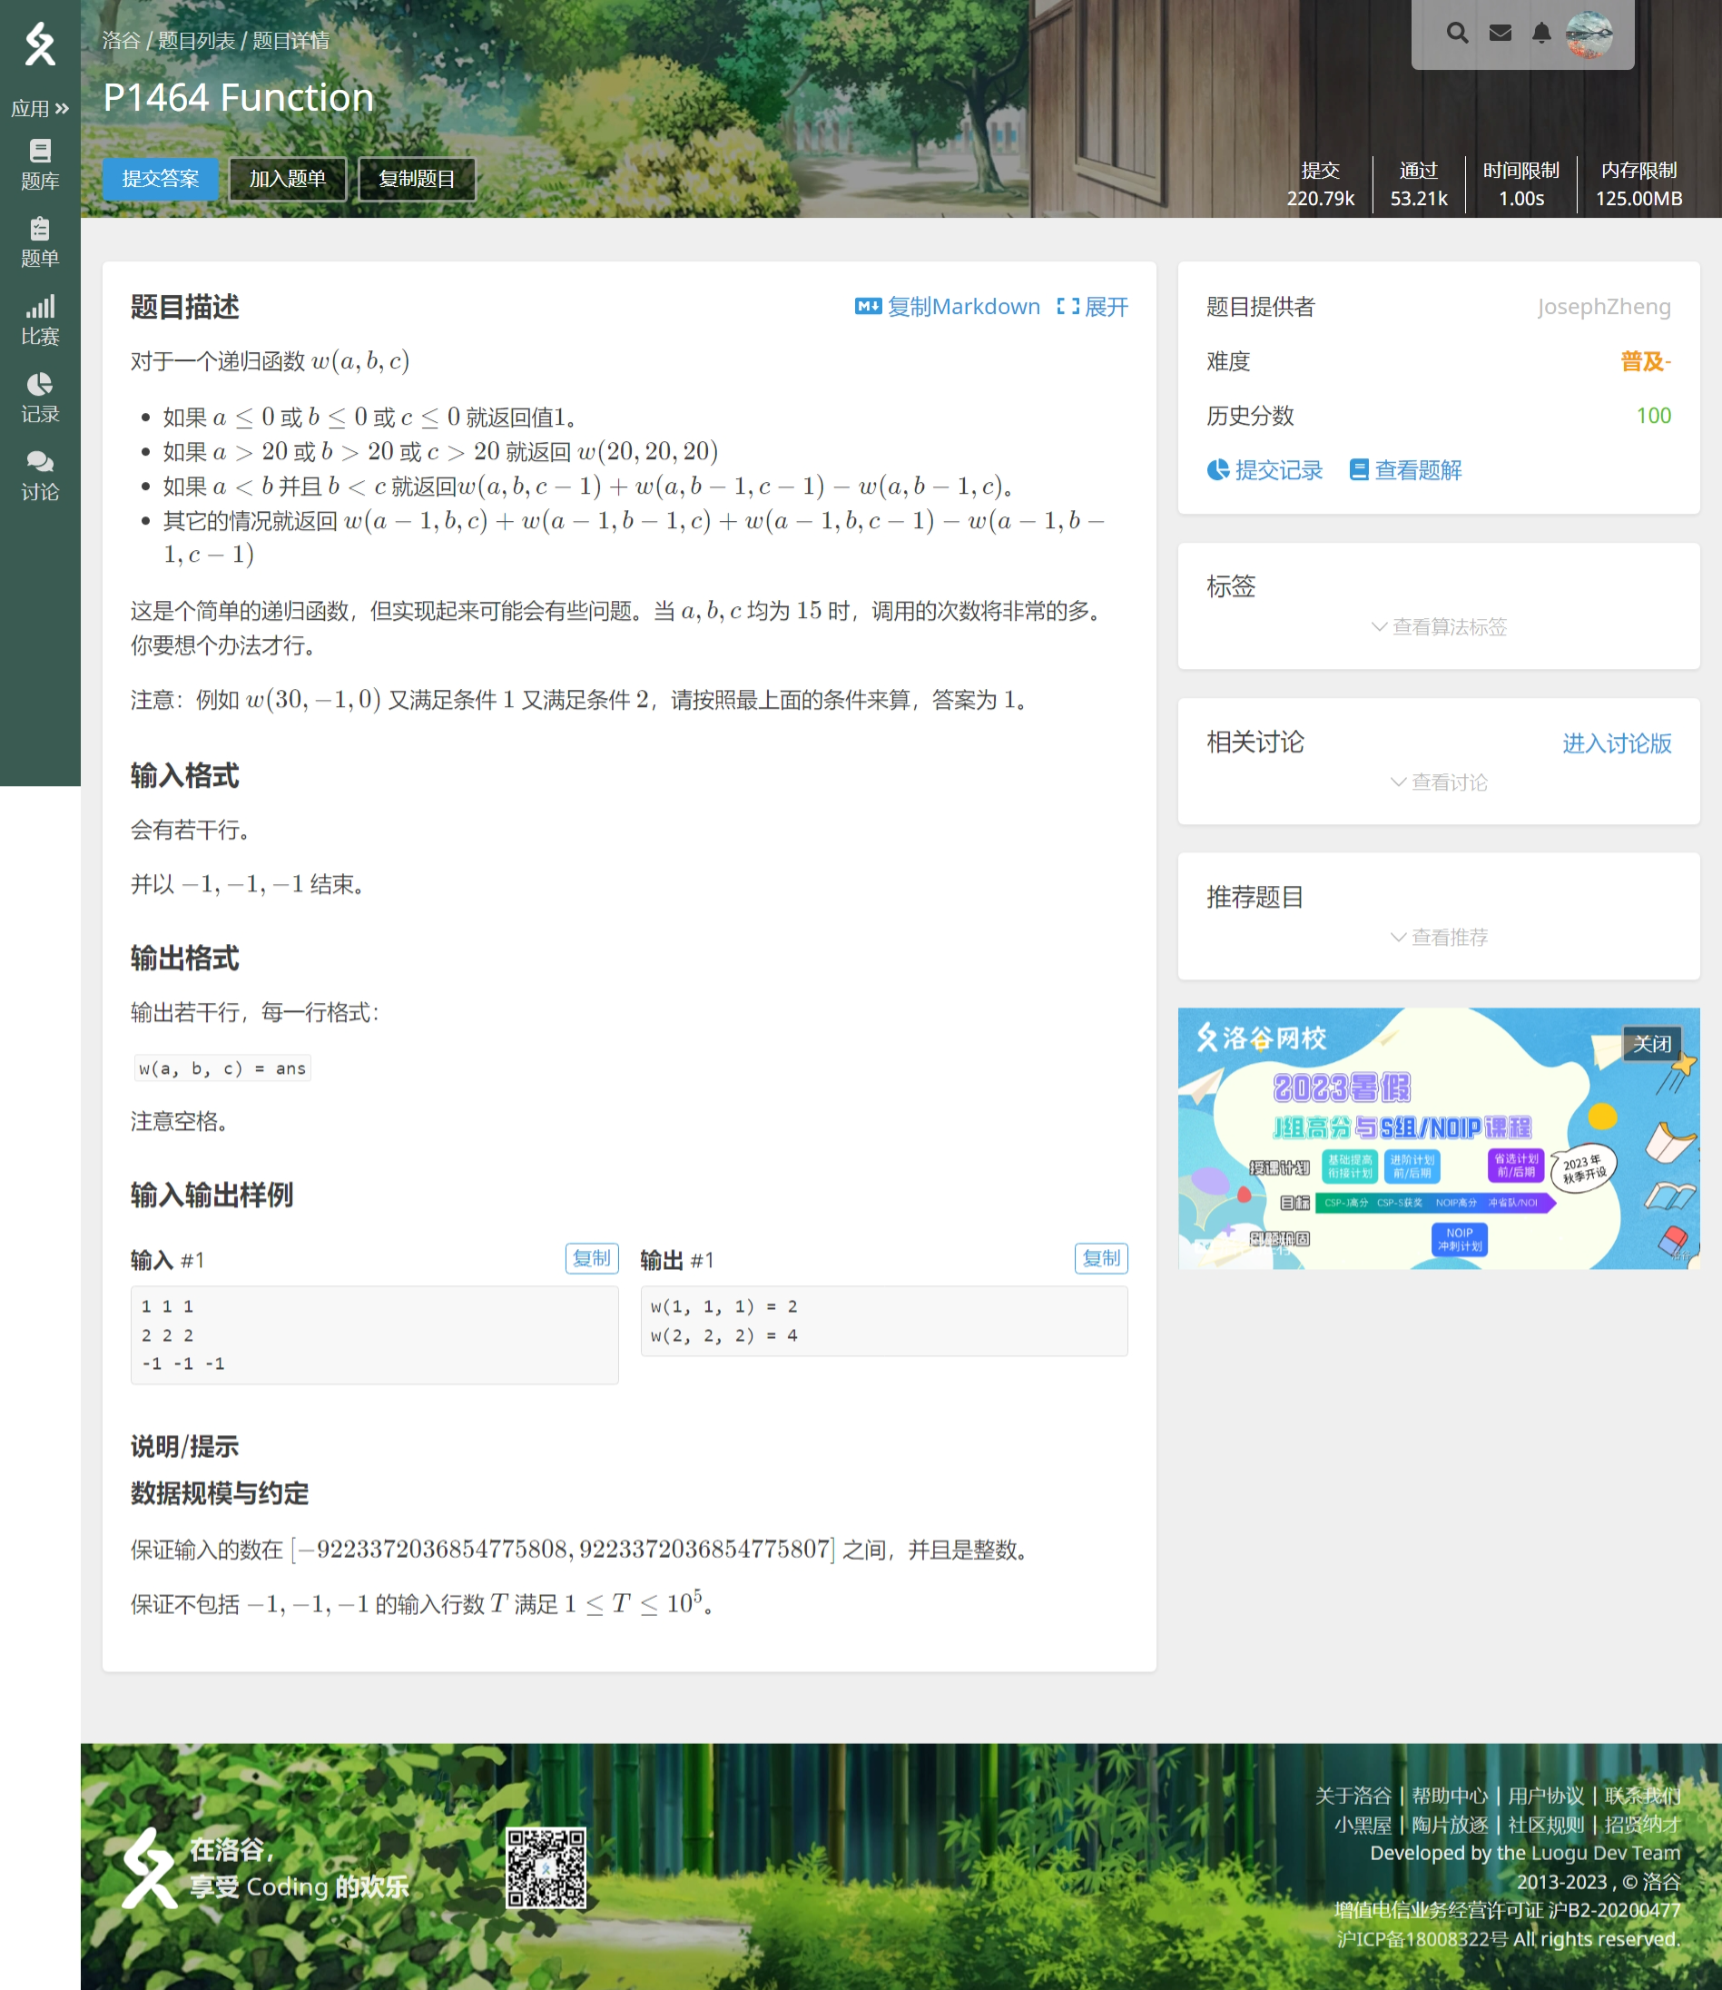Open the 应用 apps menu
The image size is (1722, 1990).
tap(40, 108)
